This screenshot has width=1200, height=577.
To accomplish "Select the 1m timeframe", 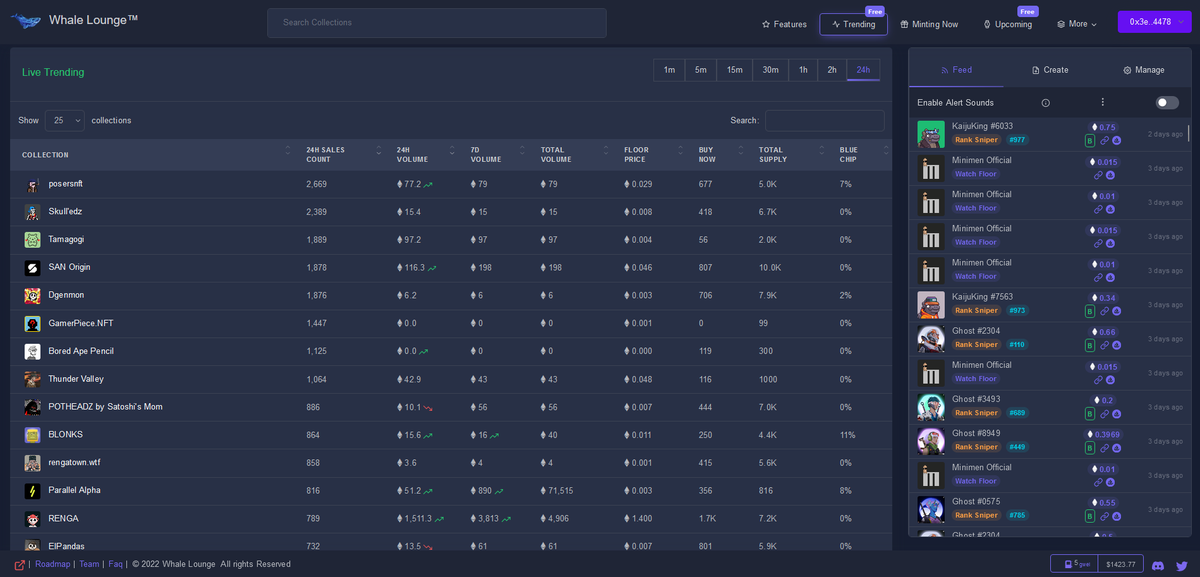I will (669, 70).
